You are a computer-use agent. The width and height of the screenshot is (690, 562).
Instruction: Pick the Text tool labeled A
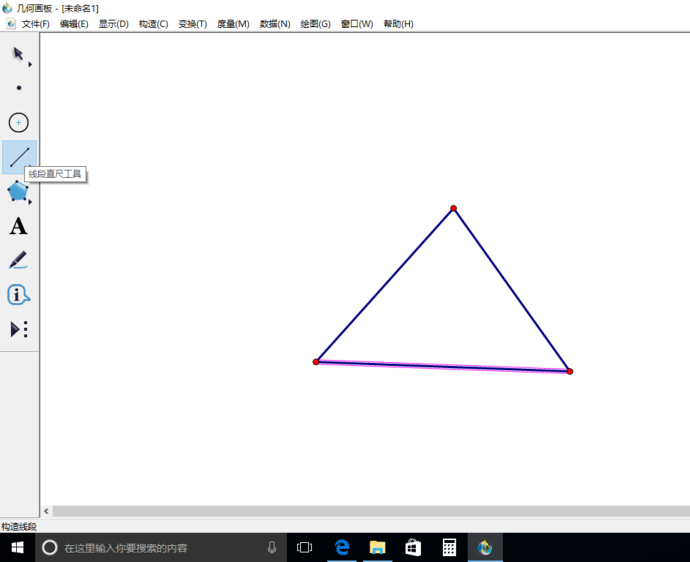click(x=18, y=227)
